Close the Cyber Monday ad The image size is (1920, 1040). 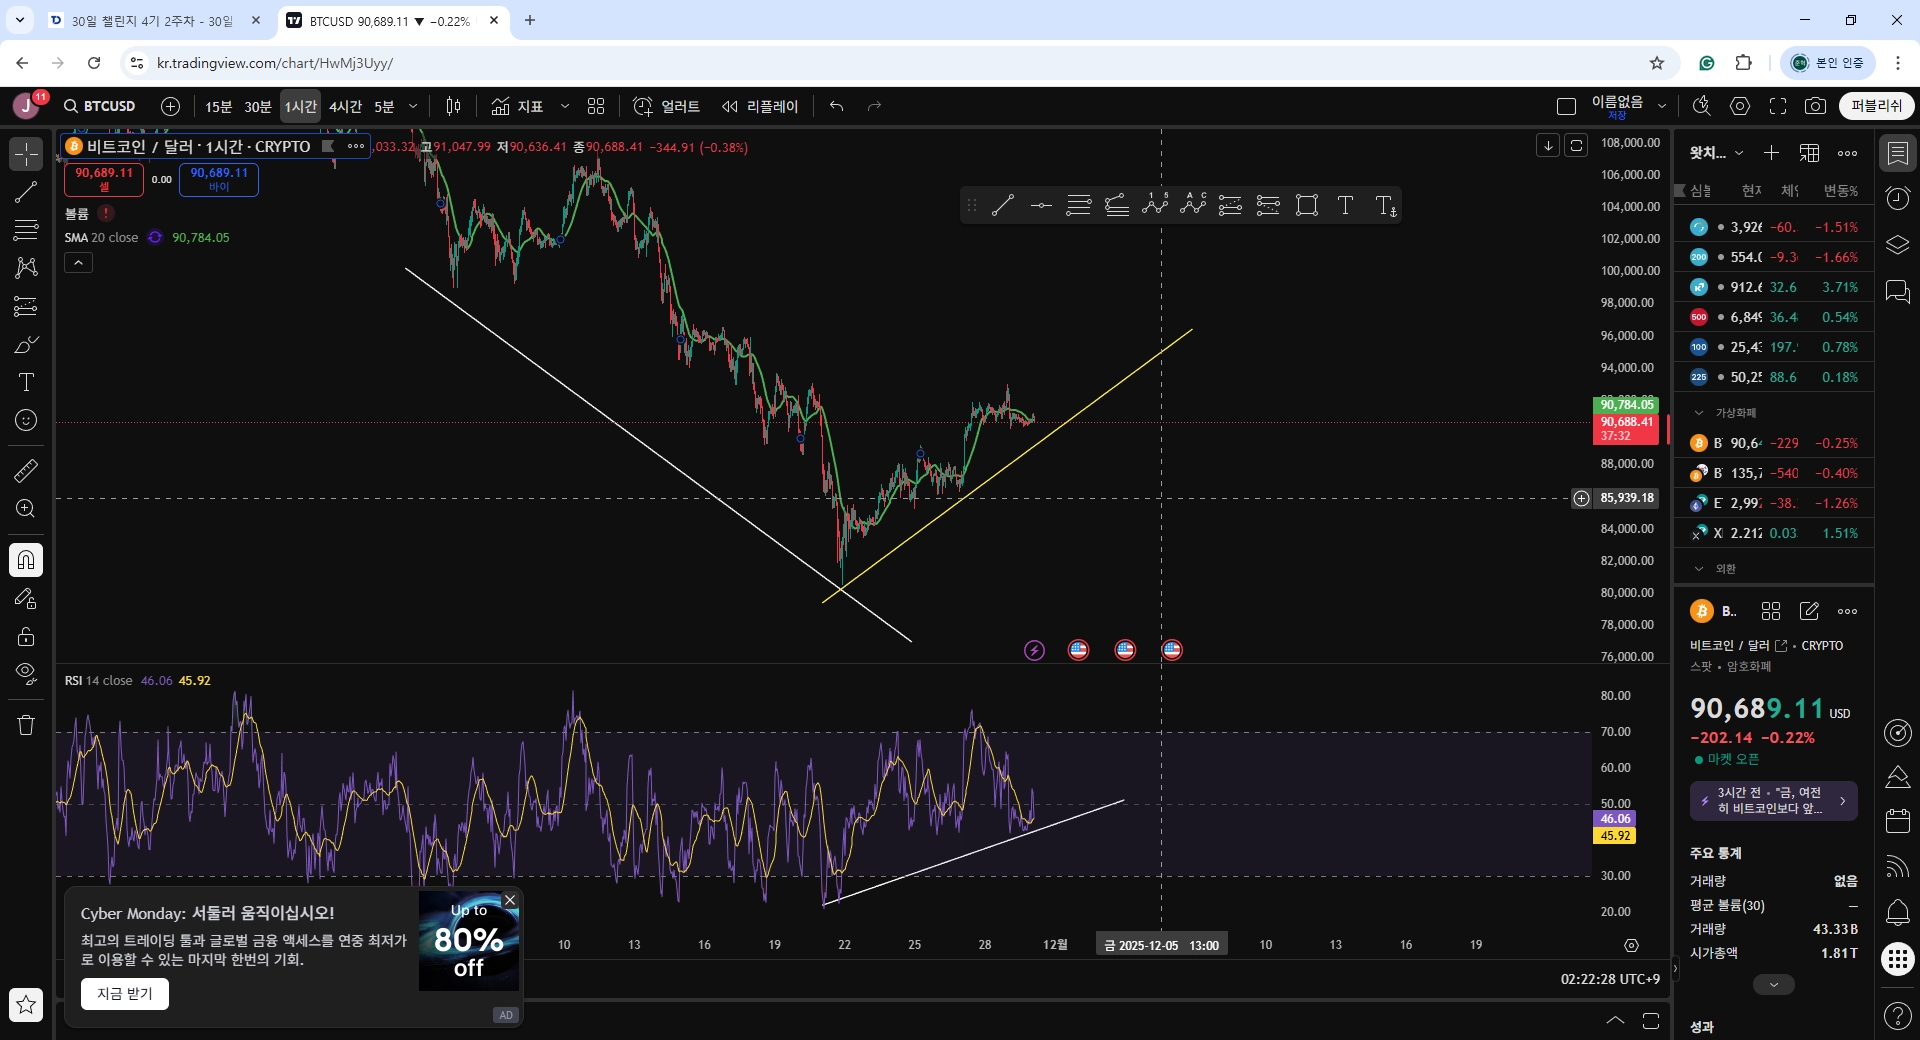click(510, 900)
